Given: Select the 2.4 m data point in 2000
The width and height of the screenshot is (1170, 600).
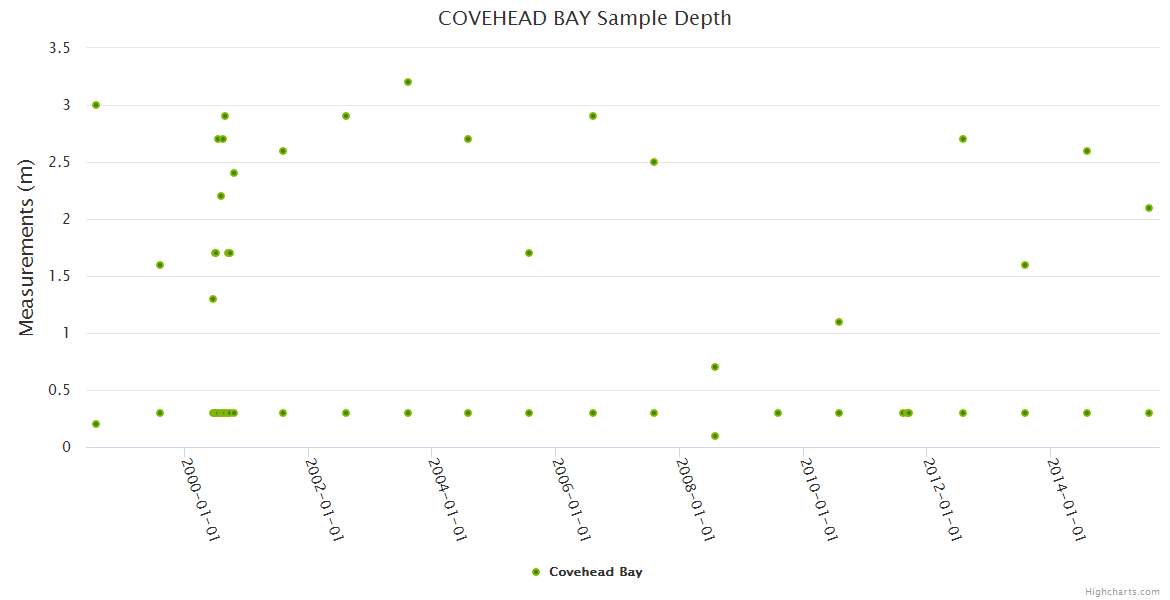Looking at the screenshot, I should (x=234, y=173).
